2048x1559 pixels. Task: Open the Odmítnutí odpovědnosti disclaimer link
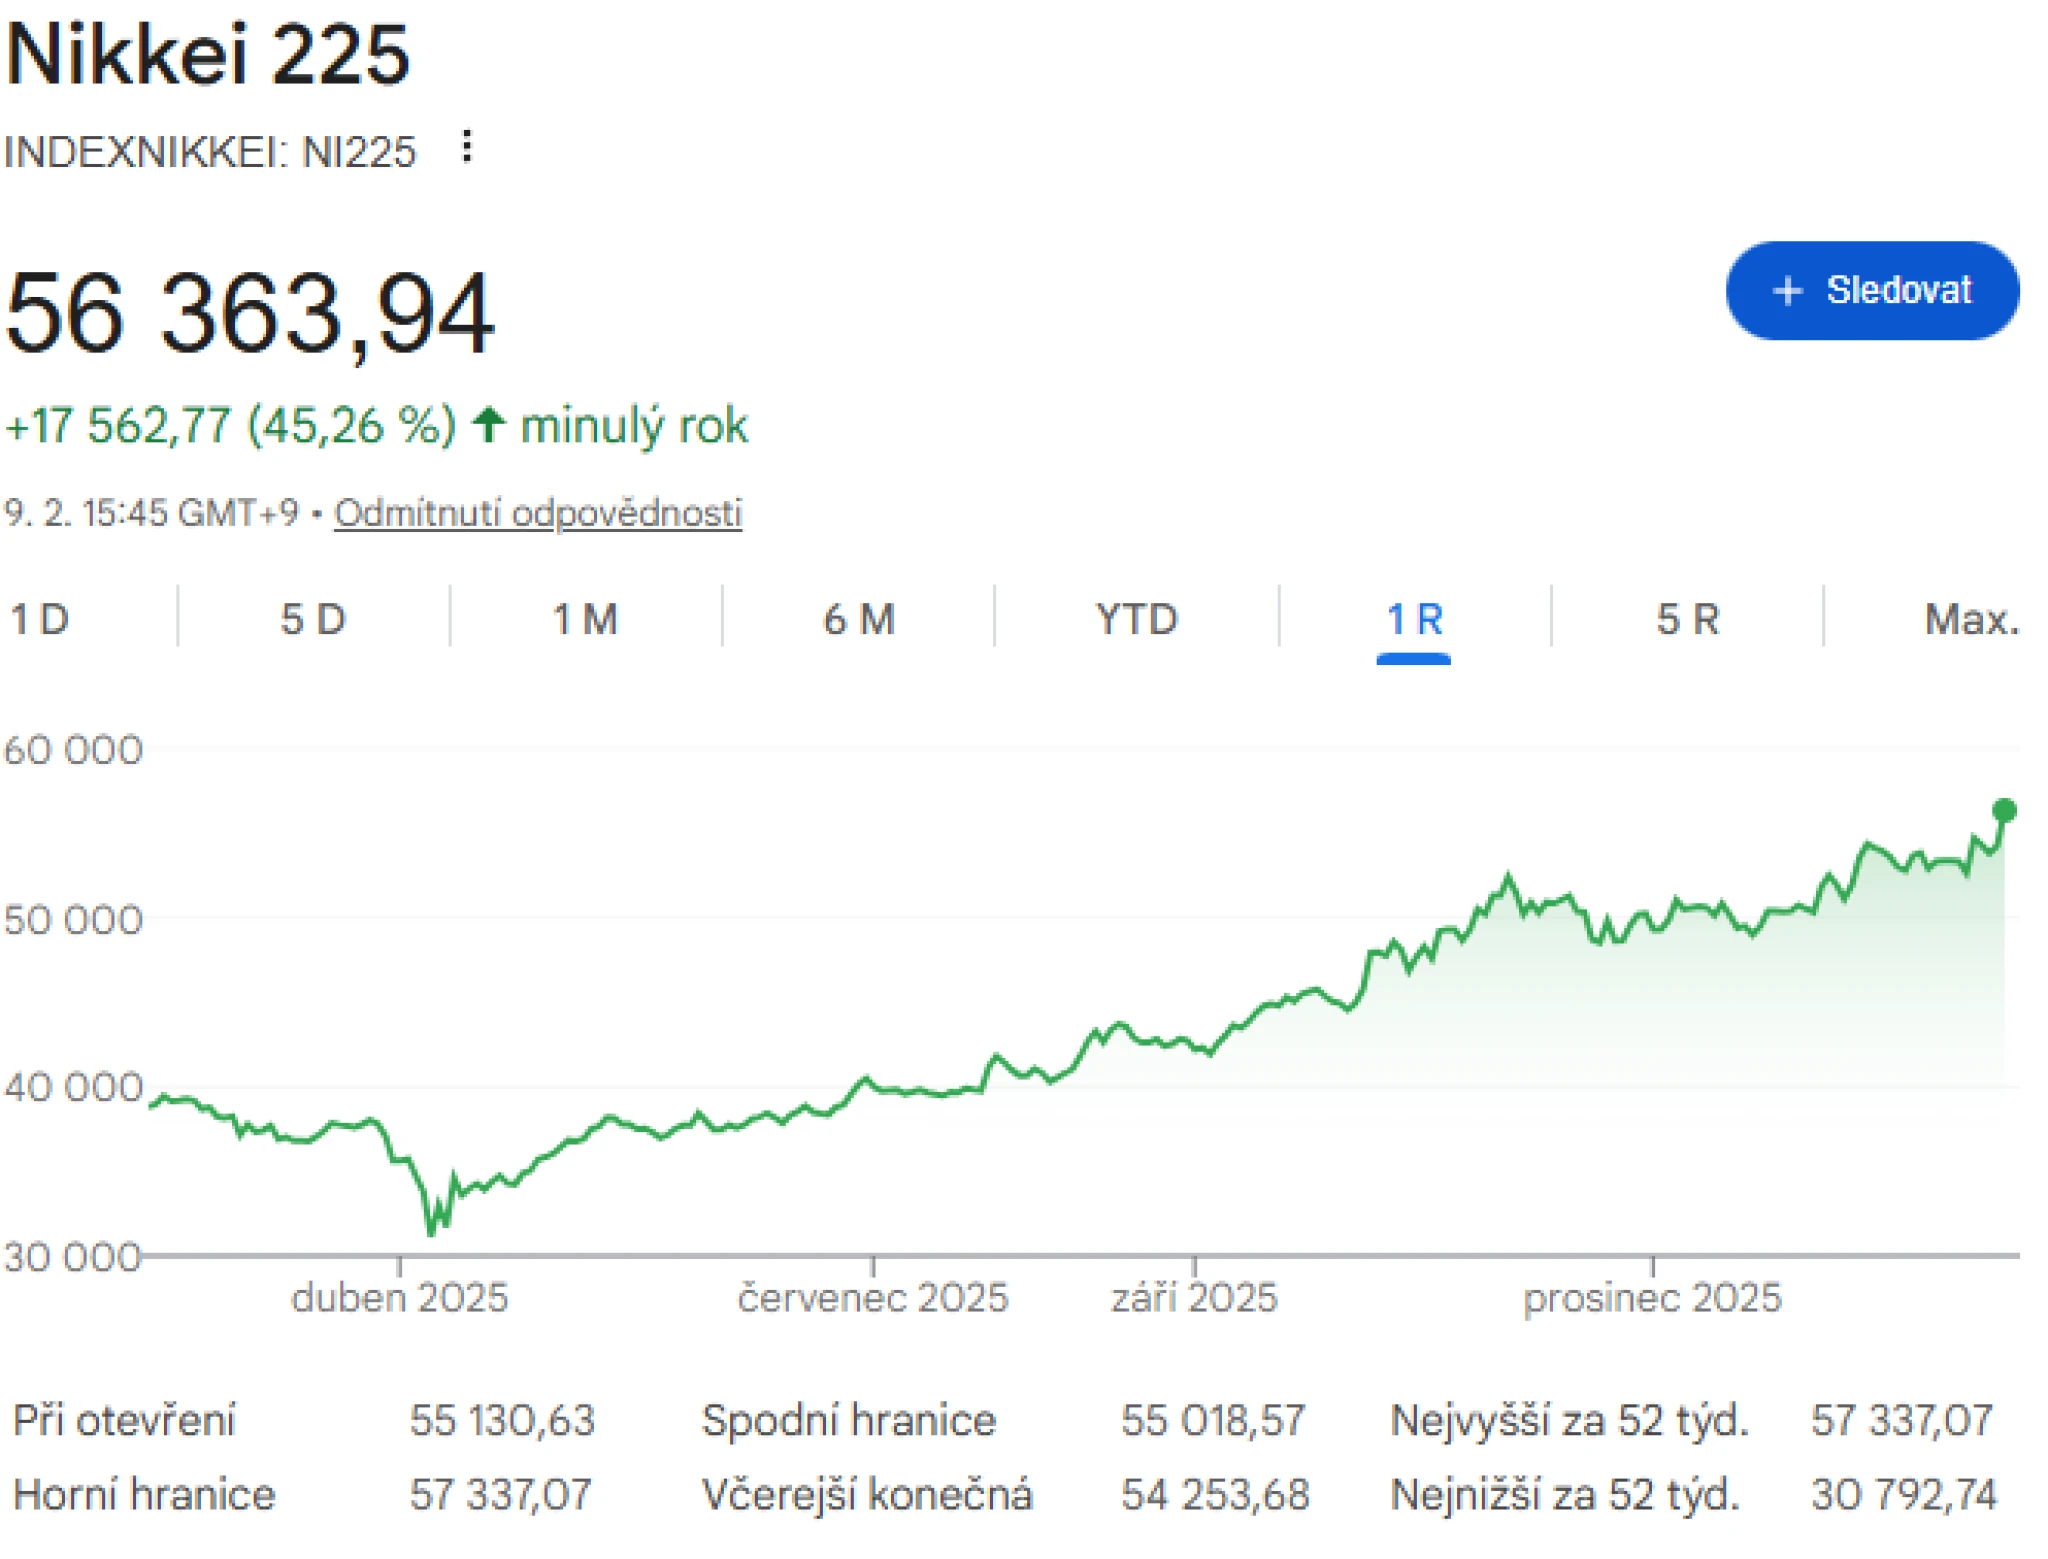537,513
